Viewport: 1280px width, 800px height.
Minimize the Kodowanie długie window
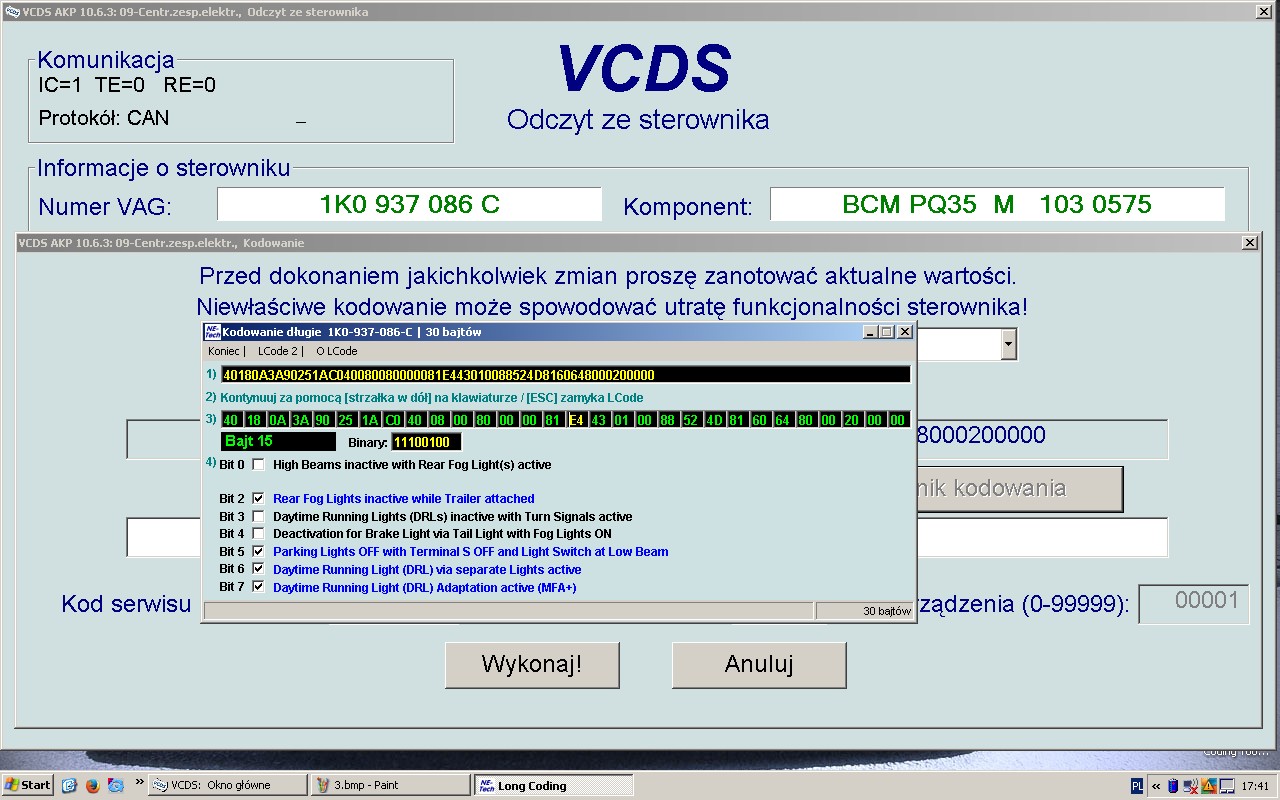click(871, 332)
